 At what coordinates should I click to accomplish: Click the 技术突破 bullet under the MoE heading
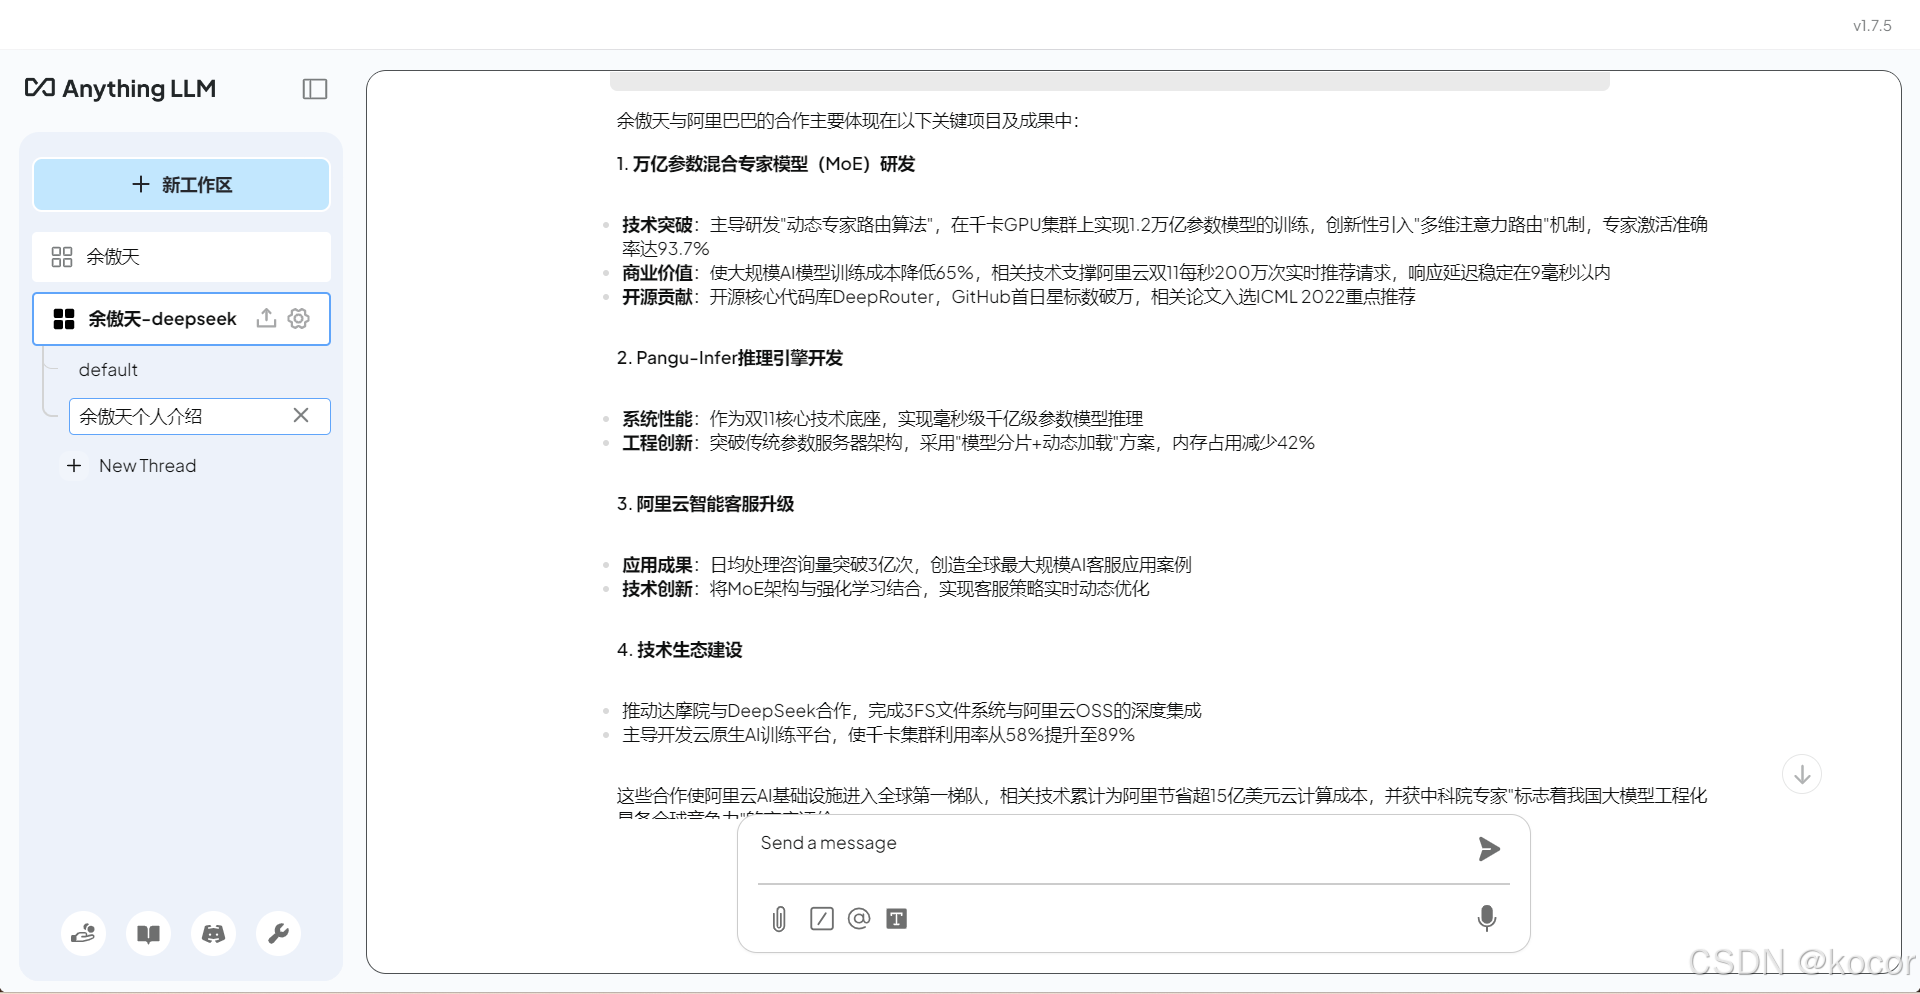click(1165, 237)
